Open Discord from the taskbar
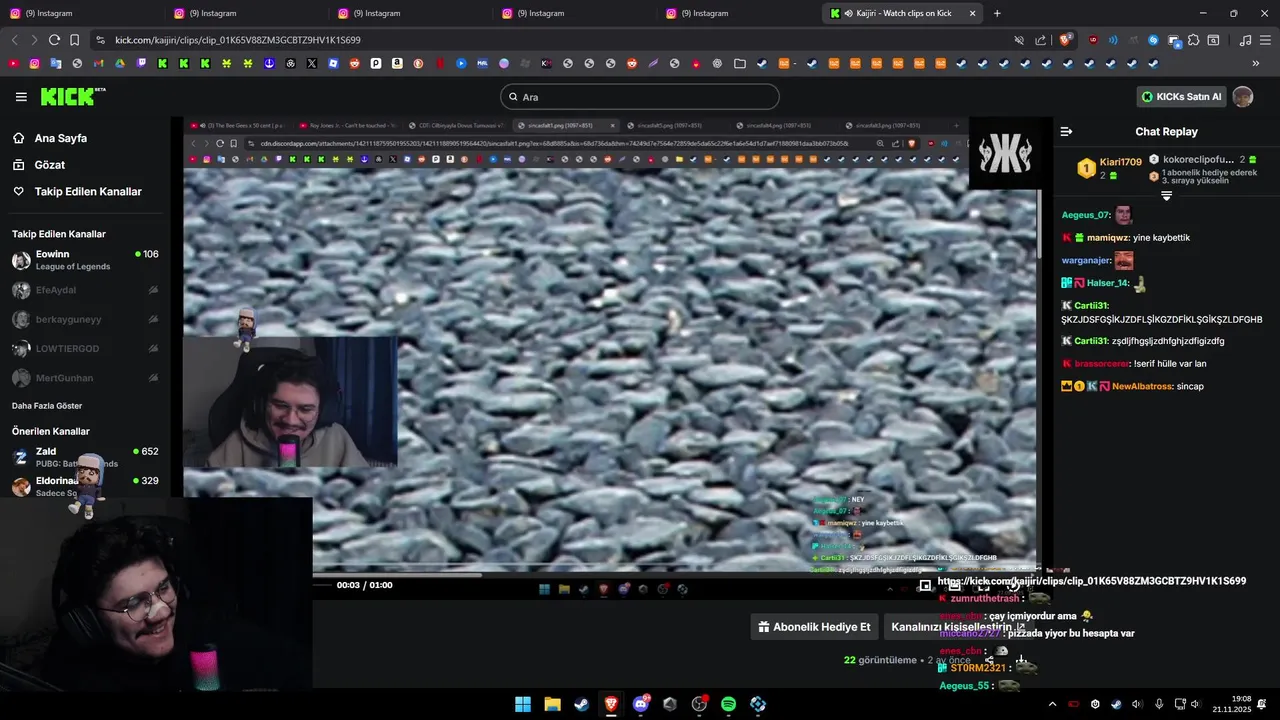 coord(641,704)
